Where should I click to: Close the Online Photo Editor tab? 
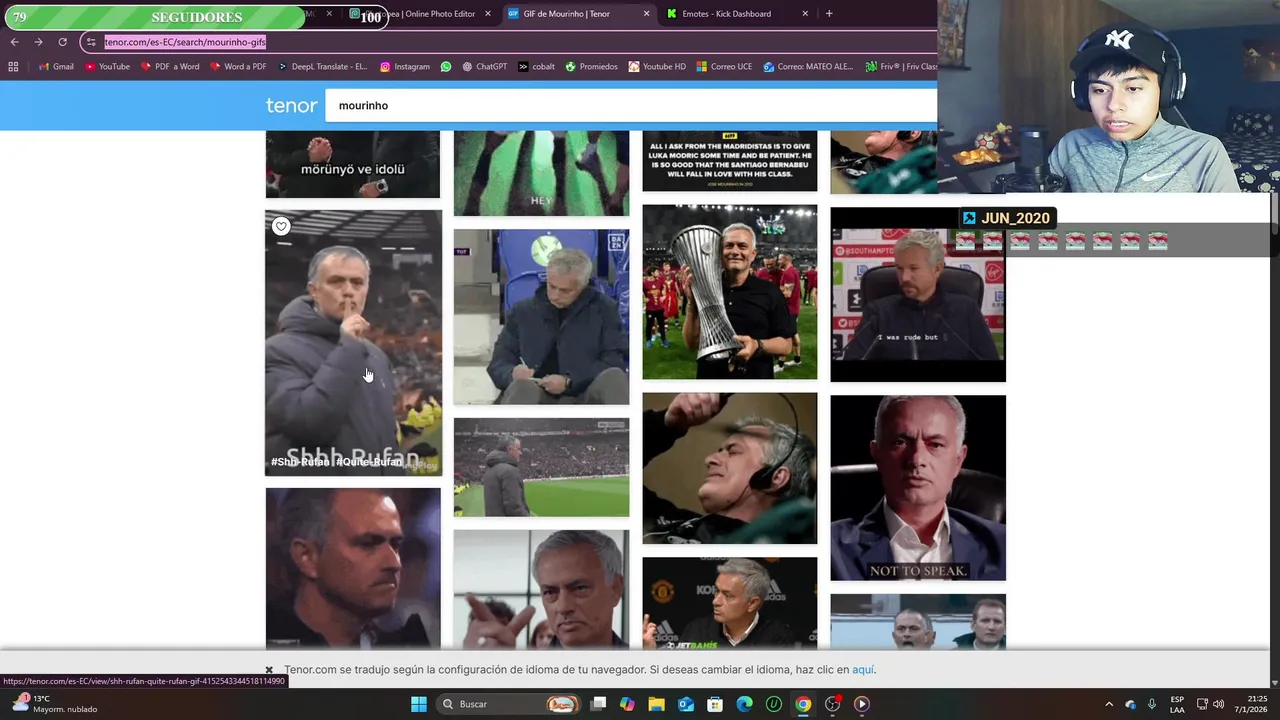pyautogui.click(x=488, y=14)
